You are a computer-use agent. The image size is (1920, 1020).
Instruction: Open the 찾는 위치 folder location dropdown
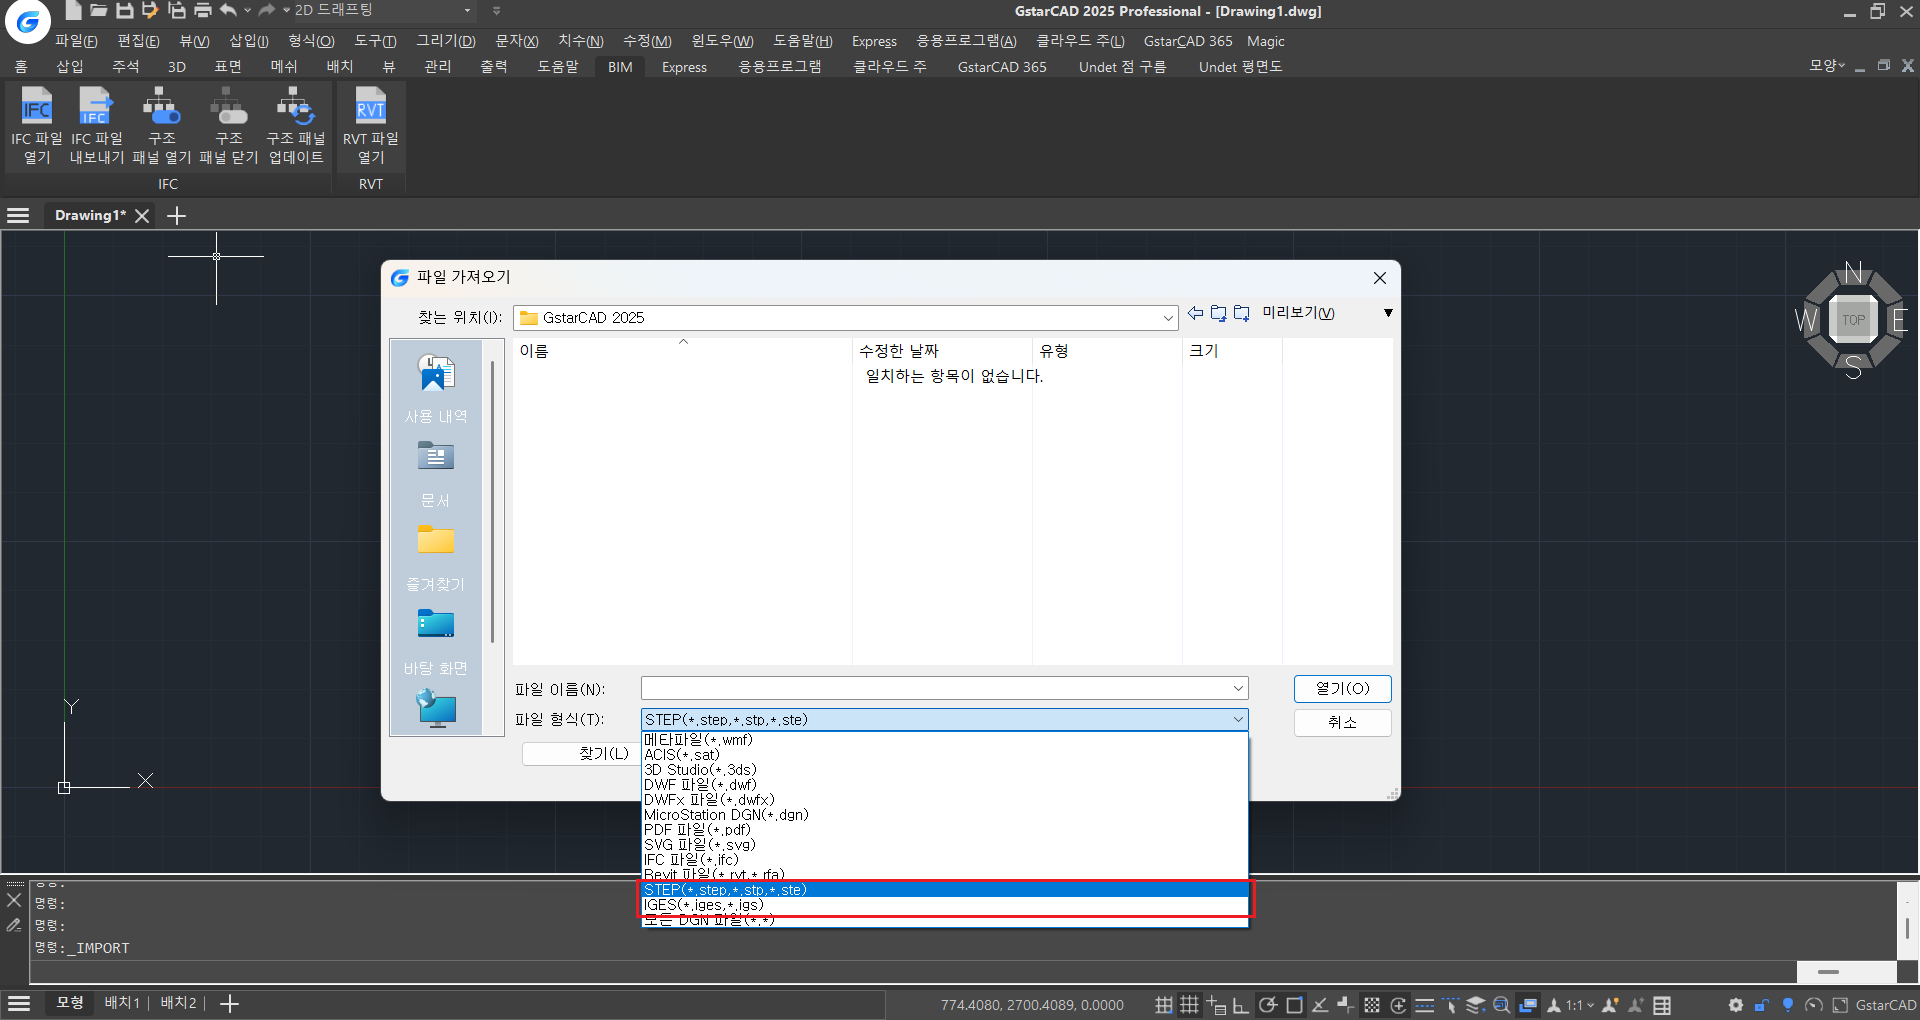(1167, 318)
